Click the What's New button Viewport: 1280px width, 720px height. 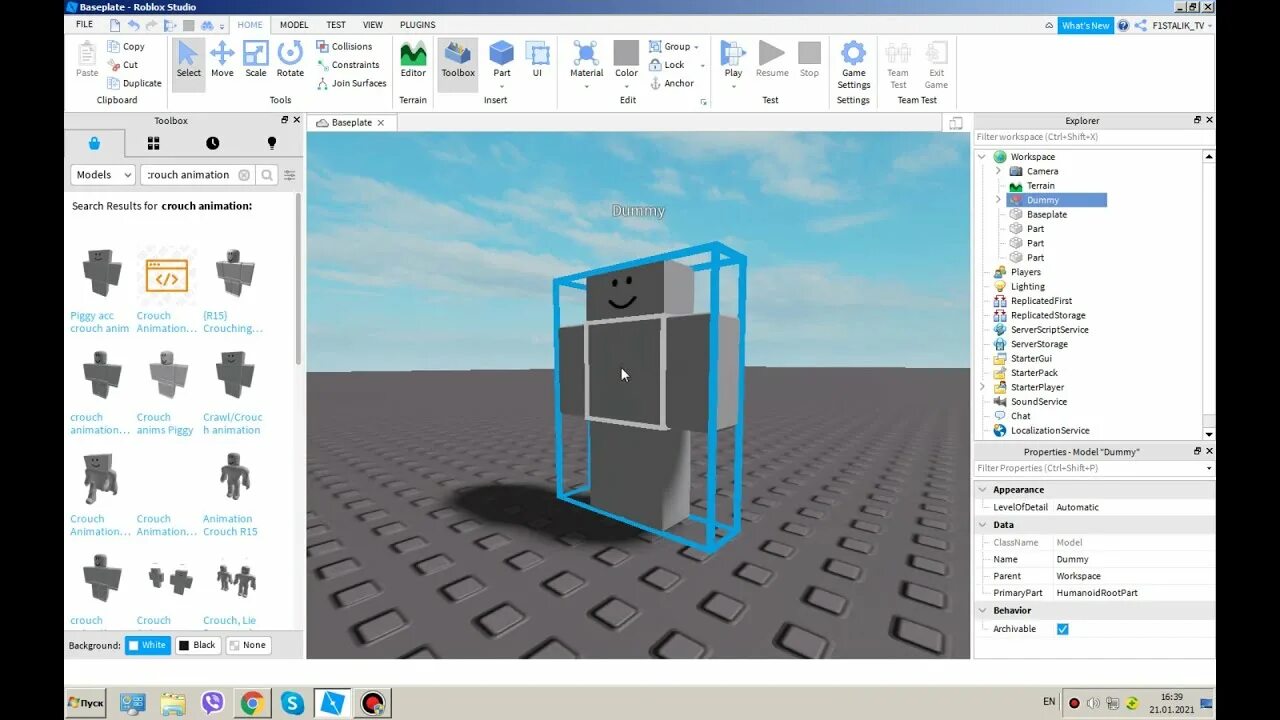[1085, 26]
